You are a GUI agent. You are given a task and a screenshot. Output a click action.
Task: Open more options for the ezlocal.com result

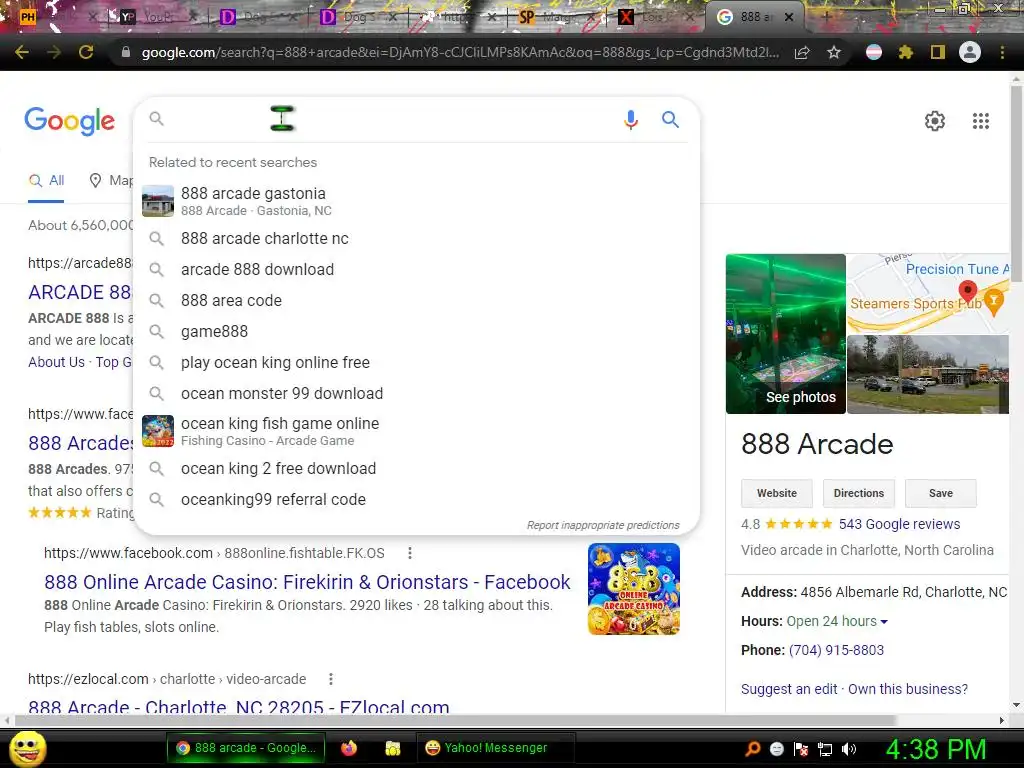[331, 679]
